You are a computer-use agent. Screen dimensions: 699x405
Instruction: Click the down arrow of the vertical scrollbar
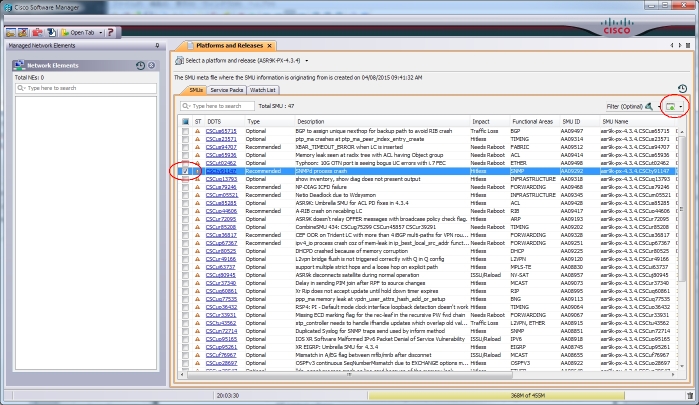tap(682, 367)
